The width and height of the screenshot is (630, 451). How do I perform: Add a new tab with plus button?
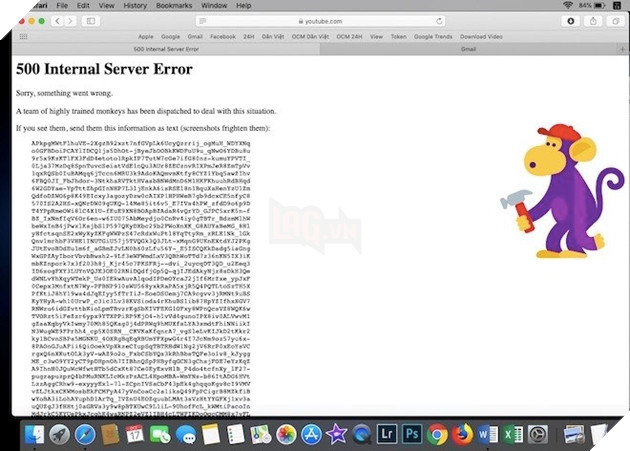(622, 49)
